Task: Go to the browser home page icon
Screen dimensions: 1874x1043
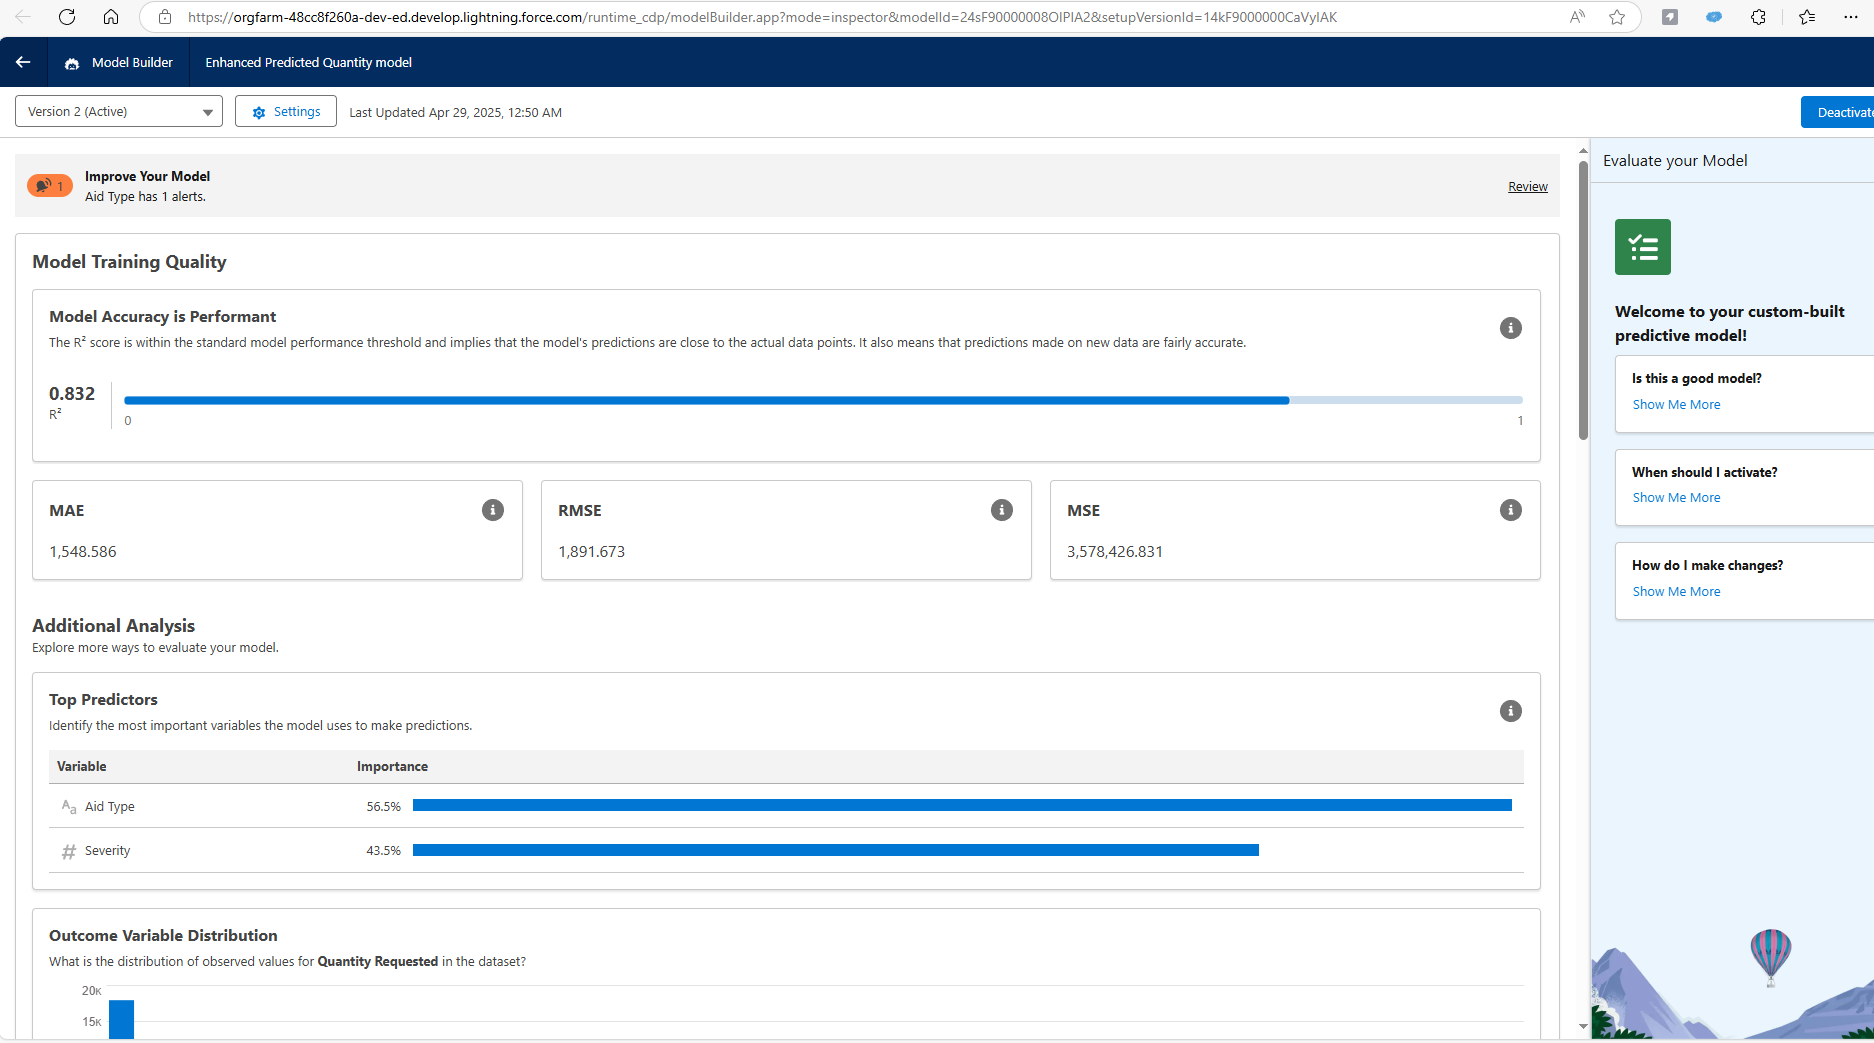Action: (111, 17)
